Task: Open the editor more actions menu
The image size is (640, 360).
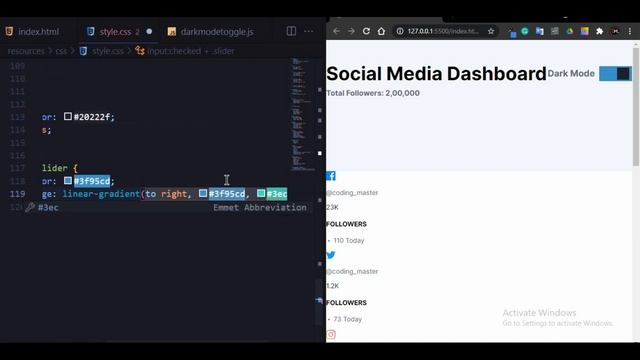Action: (x=309, y=31)
